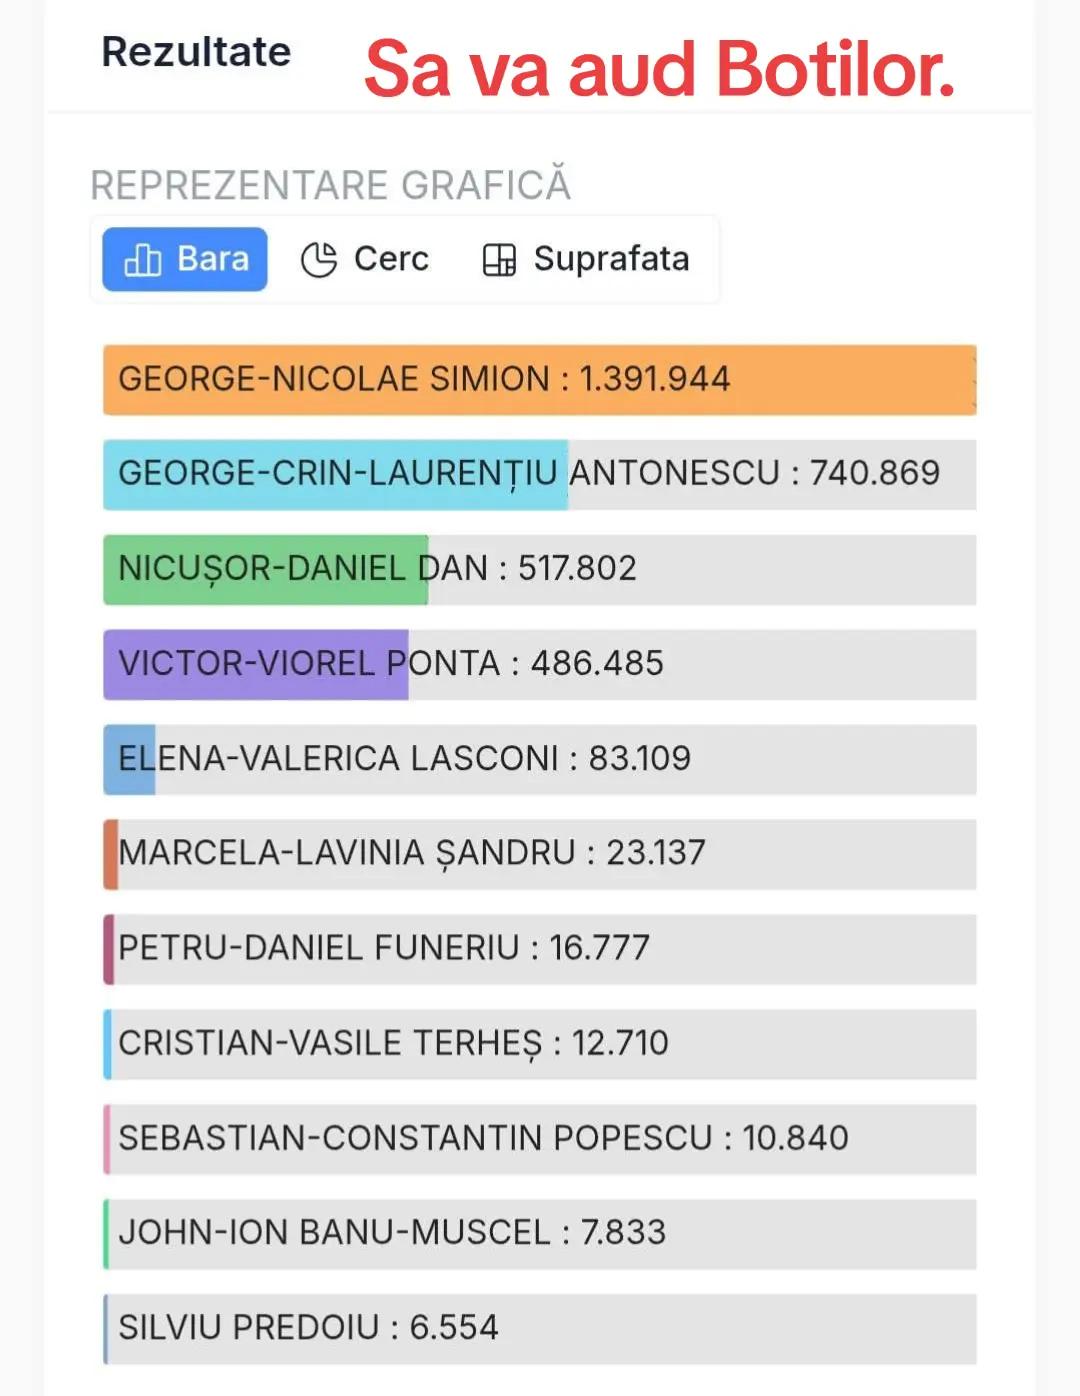
Task: Click the Suprafata treemap icon
Action: [x=499, y=260]
